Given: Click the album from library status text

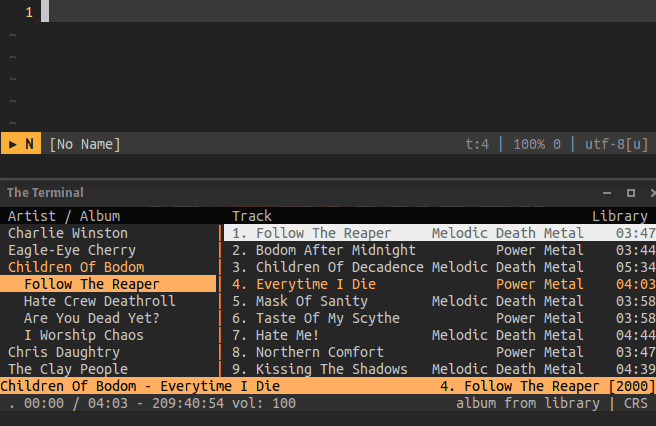Looking at the screenshot, I should 528,403.
